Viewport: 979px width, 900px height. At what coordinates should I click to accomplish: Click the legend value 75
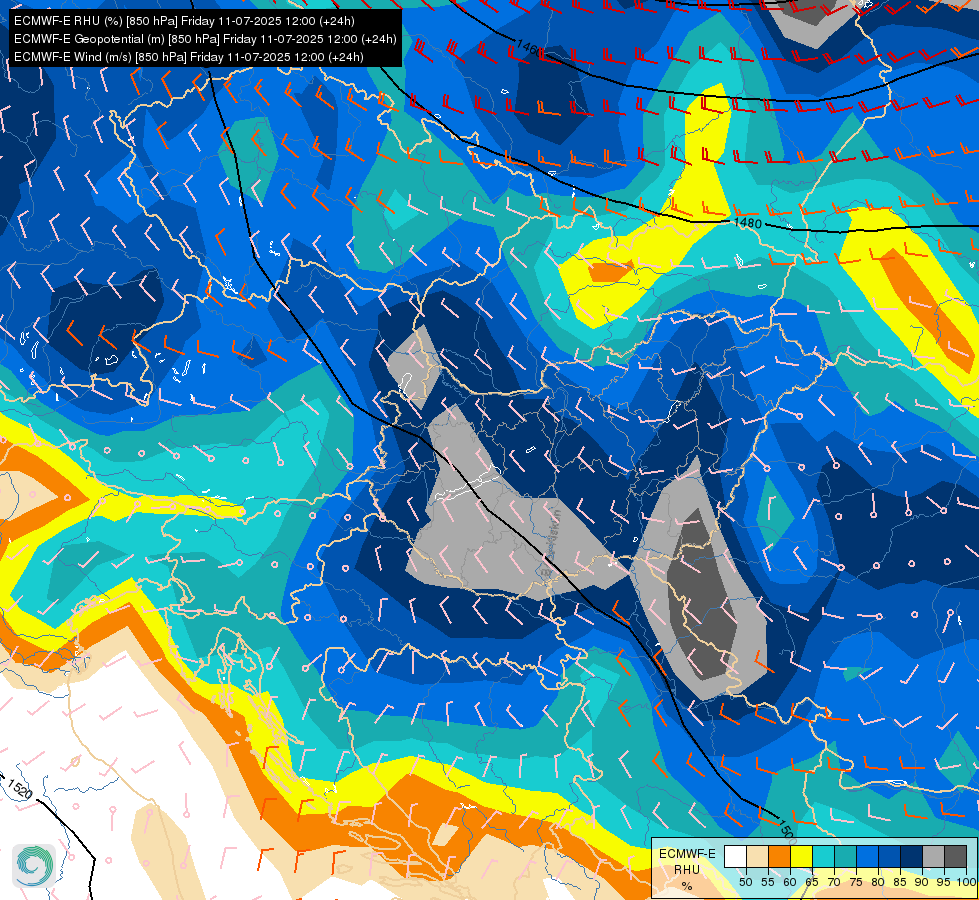point(856,882)
